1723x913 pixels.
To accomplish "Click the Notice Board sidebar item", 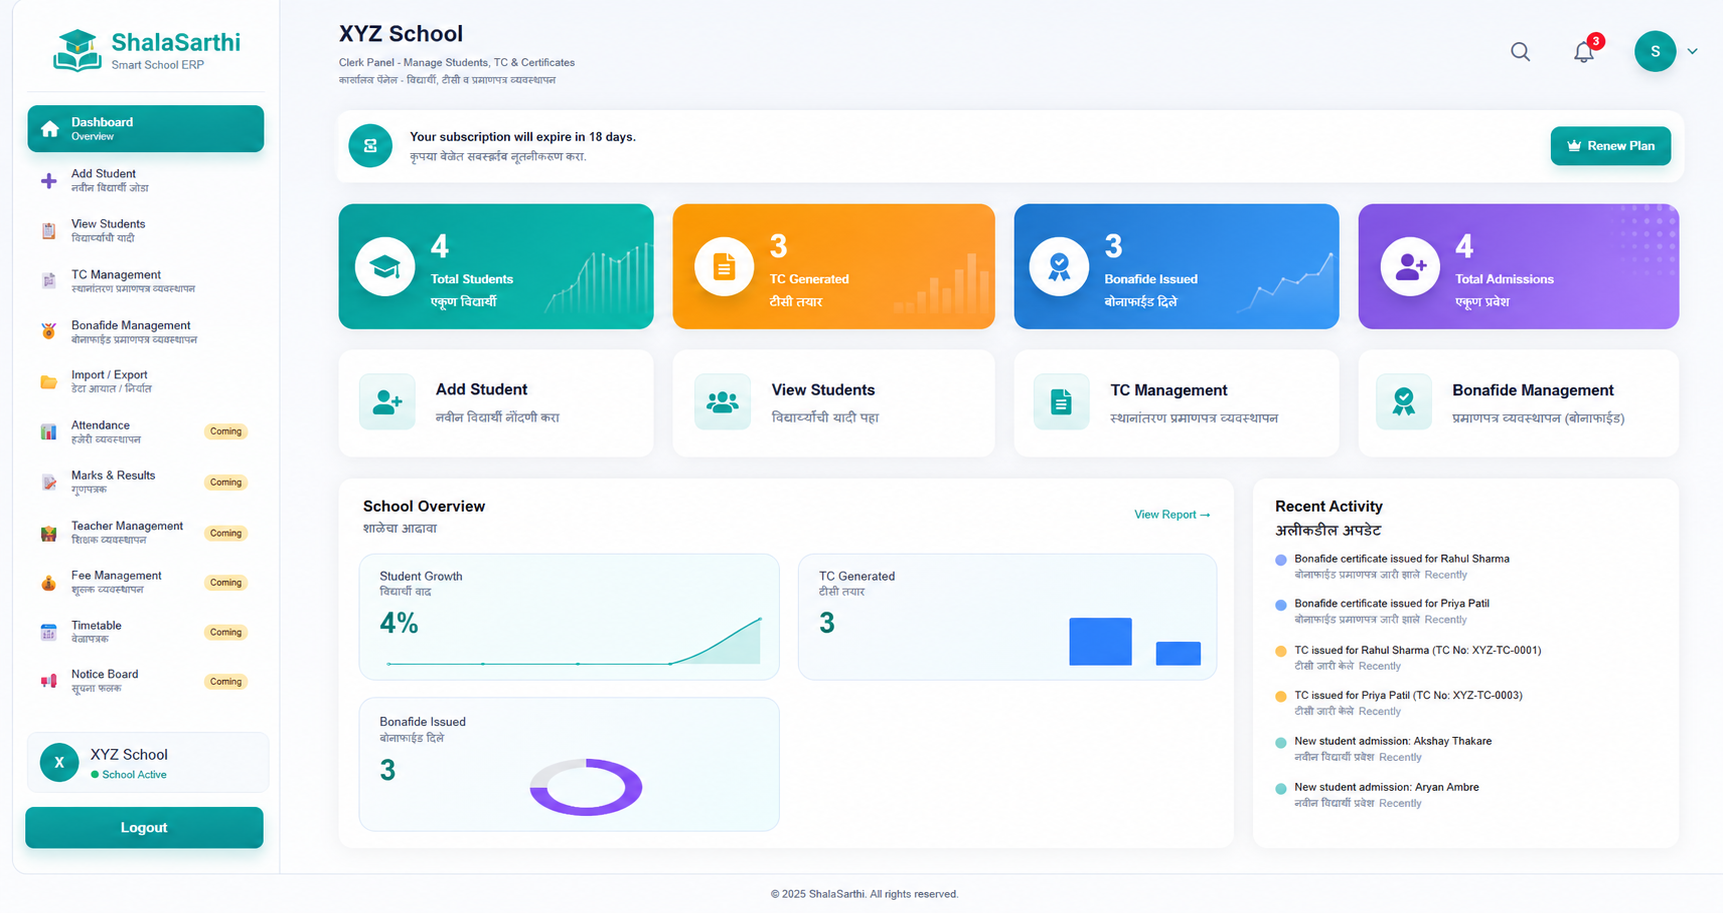I will pos(146,681).
